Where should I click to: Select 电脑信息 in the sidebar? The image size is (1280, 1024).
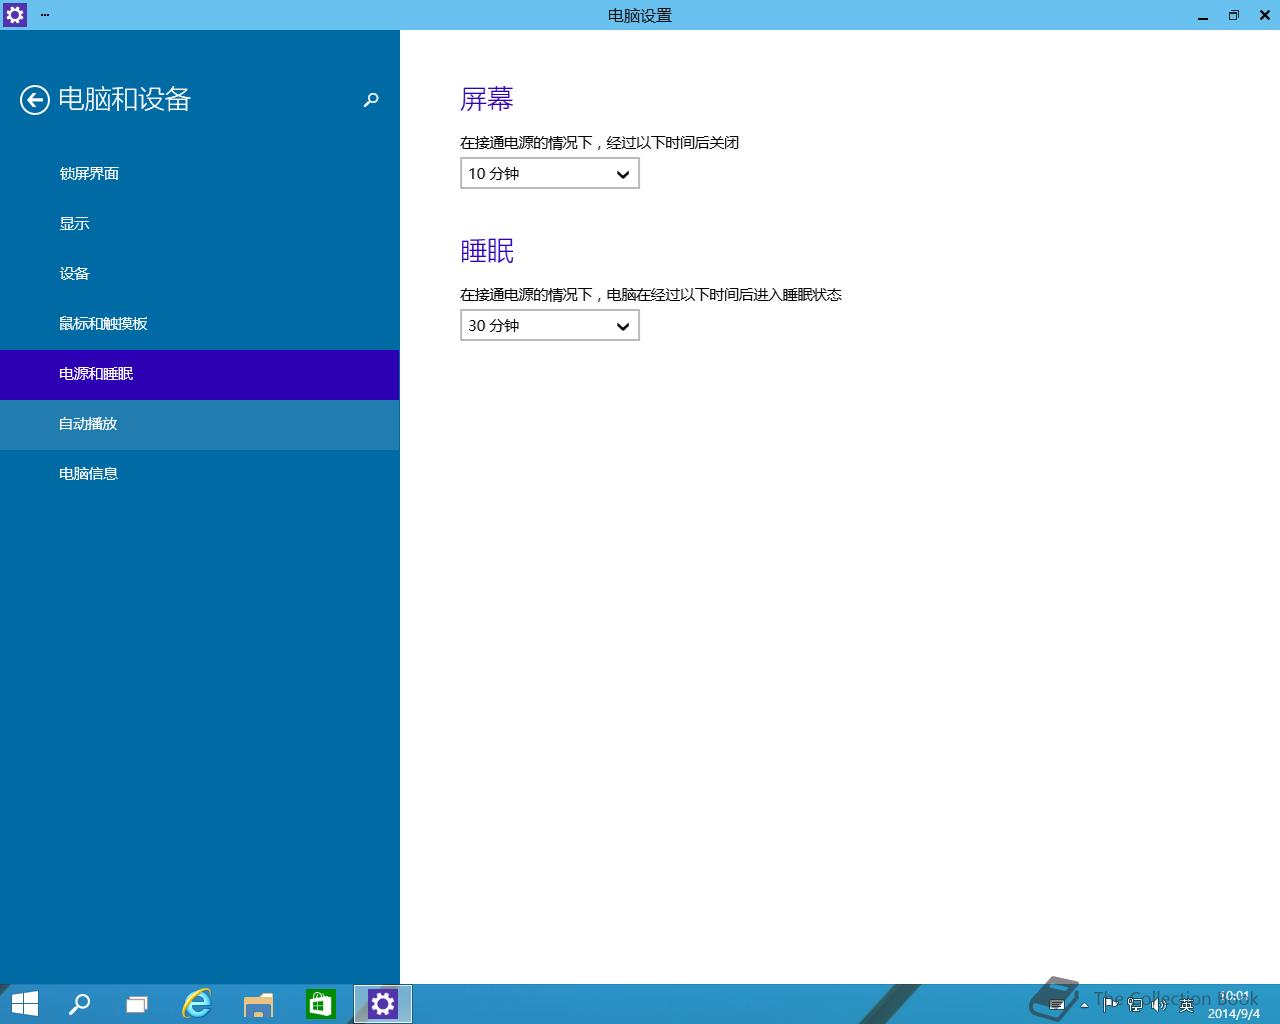point(200,474)
